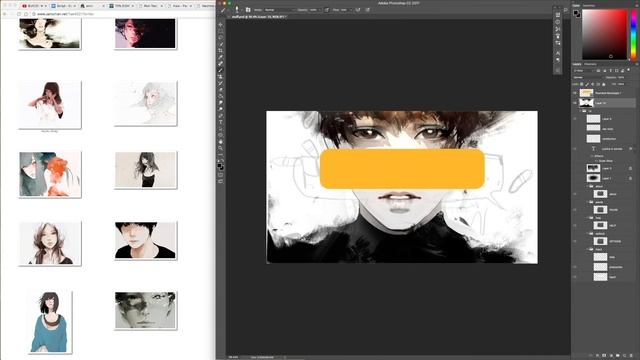Lock transparent pixels in Layers panel
This screenshot has height=360, width=640.
coord(582,84)
